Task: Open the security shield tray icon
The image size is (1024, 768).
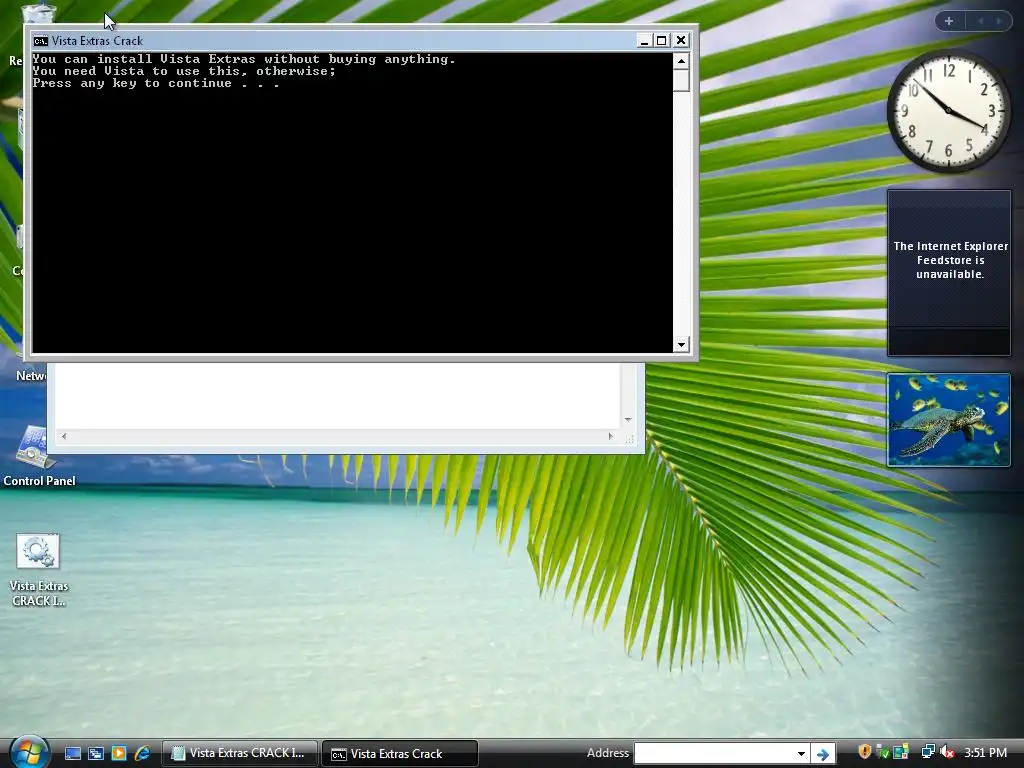Action: click(864, 752)
